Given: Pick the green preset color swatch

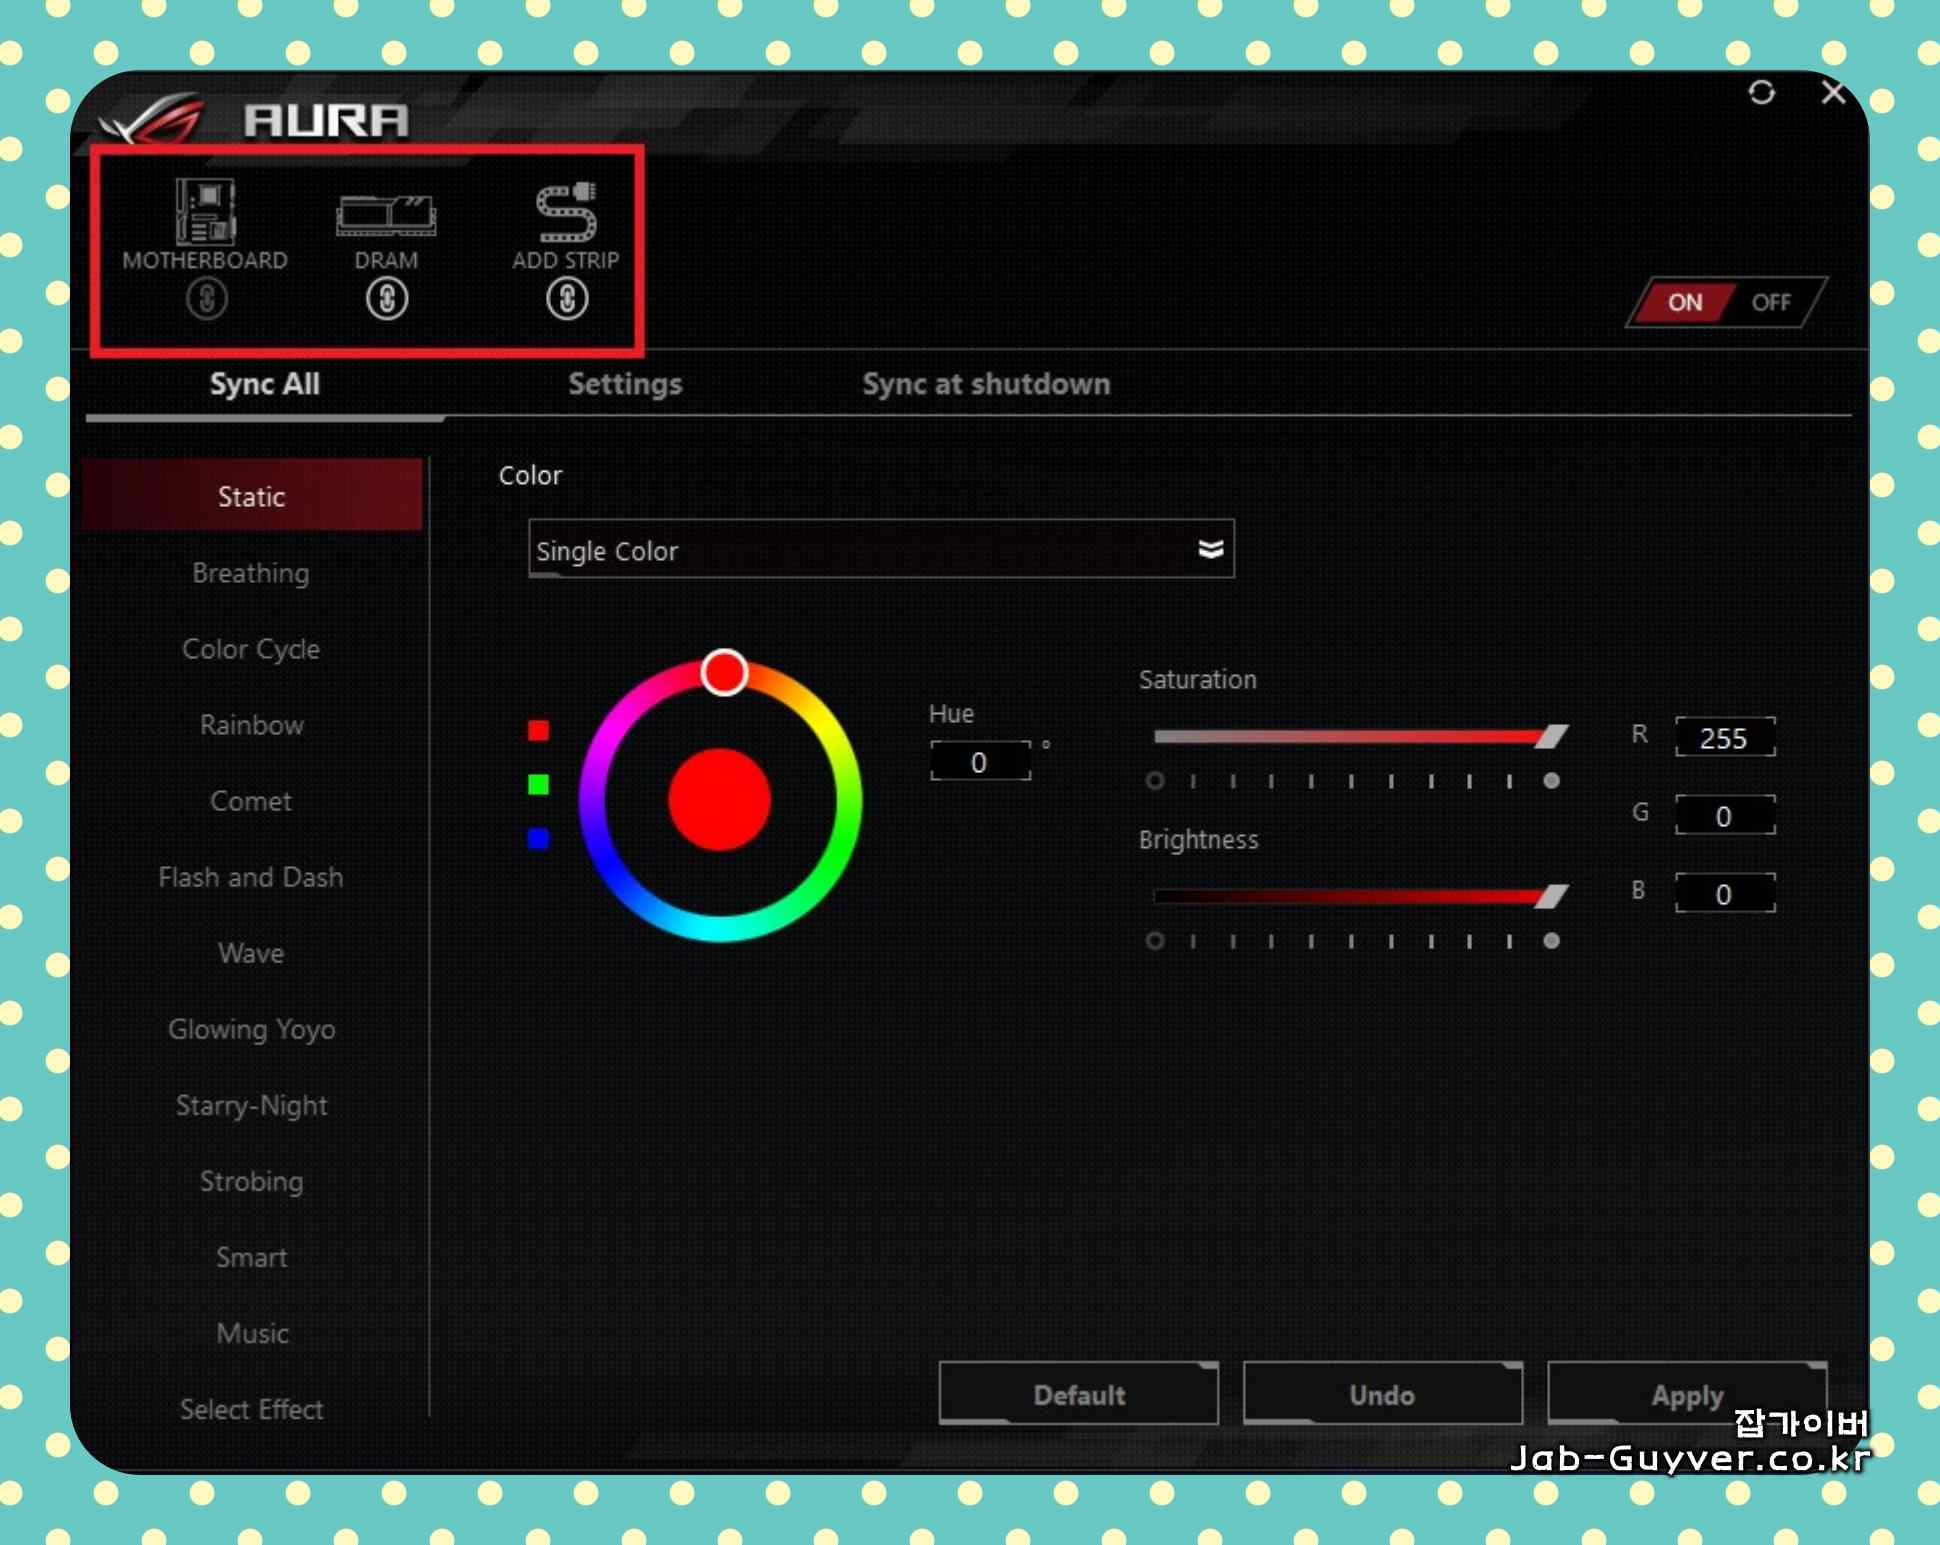Looking at the screenshot, I should 538,784.
